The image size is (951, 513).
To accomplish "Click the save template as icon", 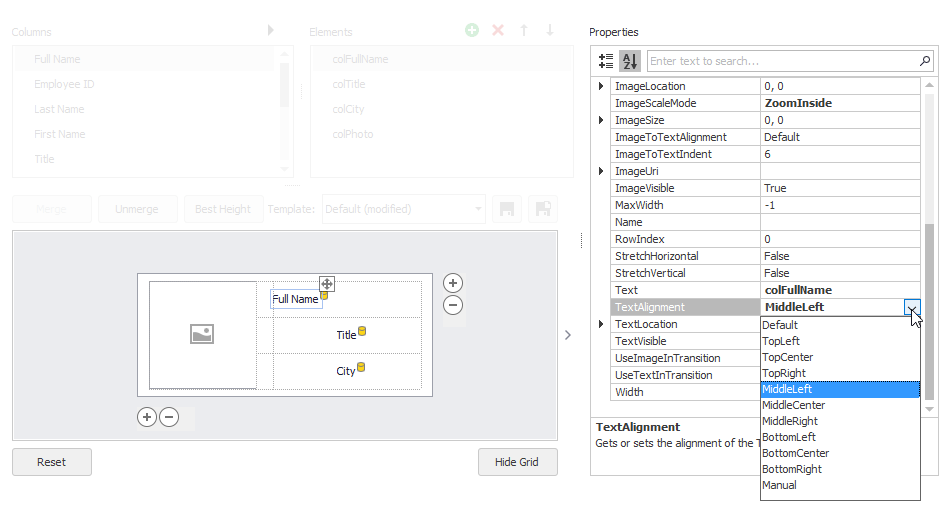I will pyautogui.click(x=543, y=209).
